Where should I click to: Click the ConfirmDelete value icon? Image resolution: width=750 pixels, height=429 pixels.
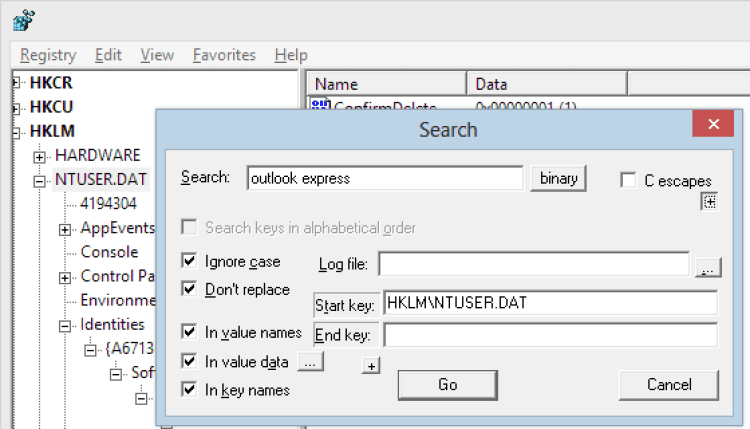tap(320, 106)
